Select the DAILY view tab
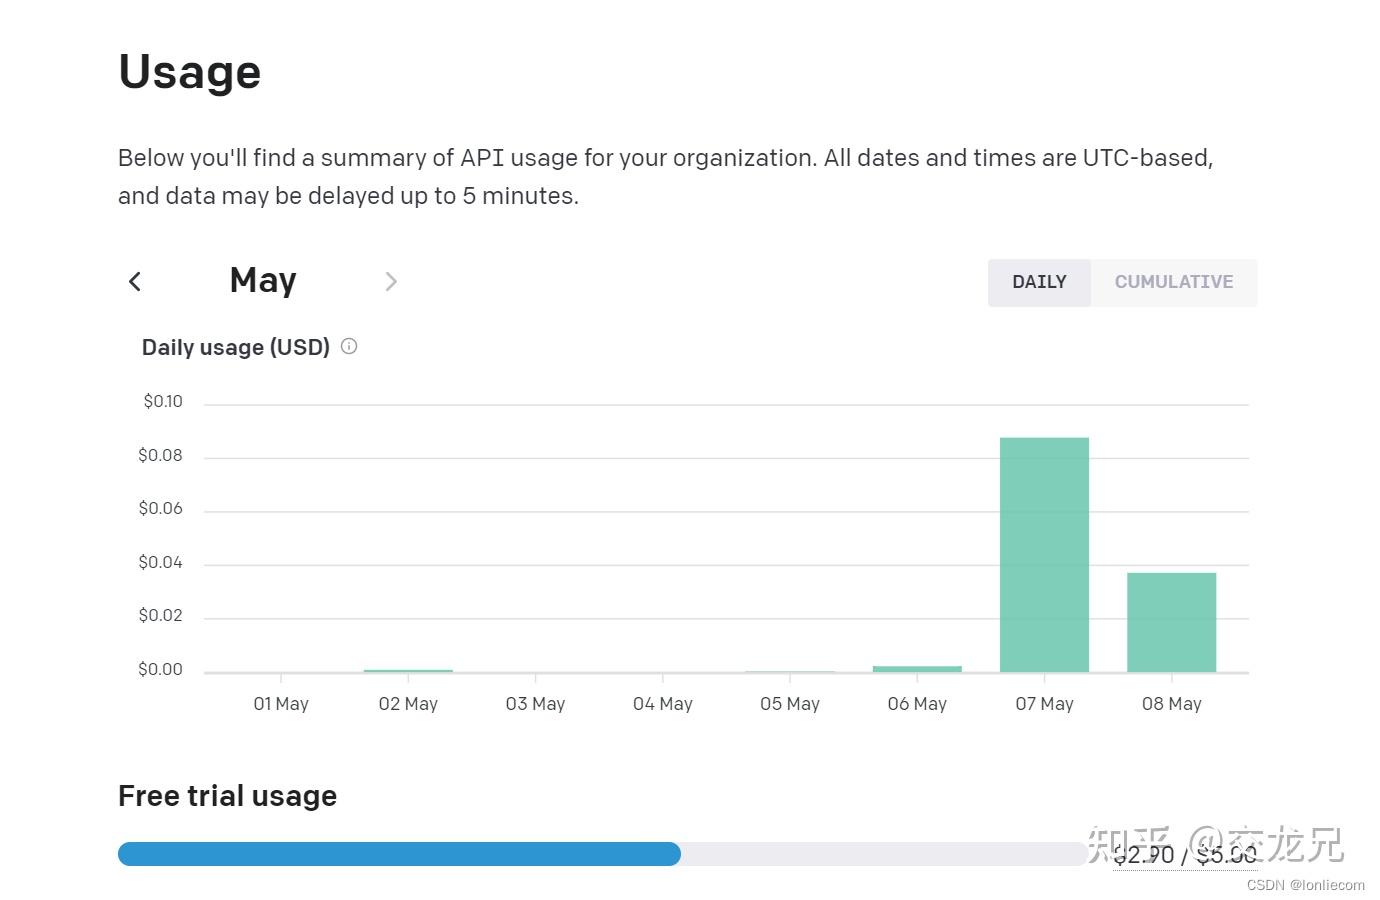This screenshot has height=900, width=1380. coord(1039,282)
